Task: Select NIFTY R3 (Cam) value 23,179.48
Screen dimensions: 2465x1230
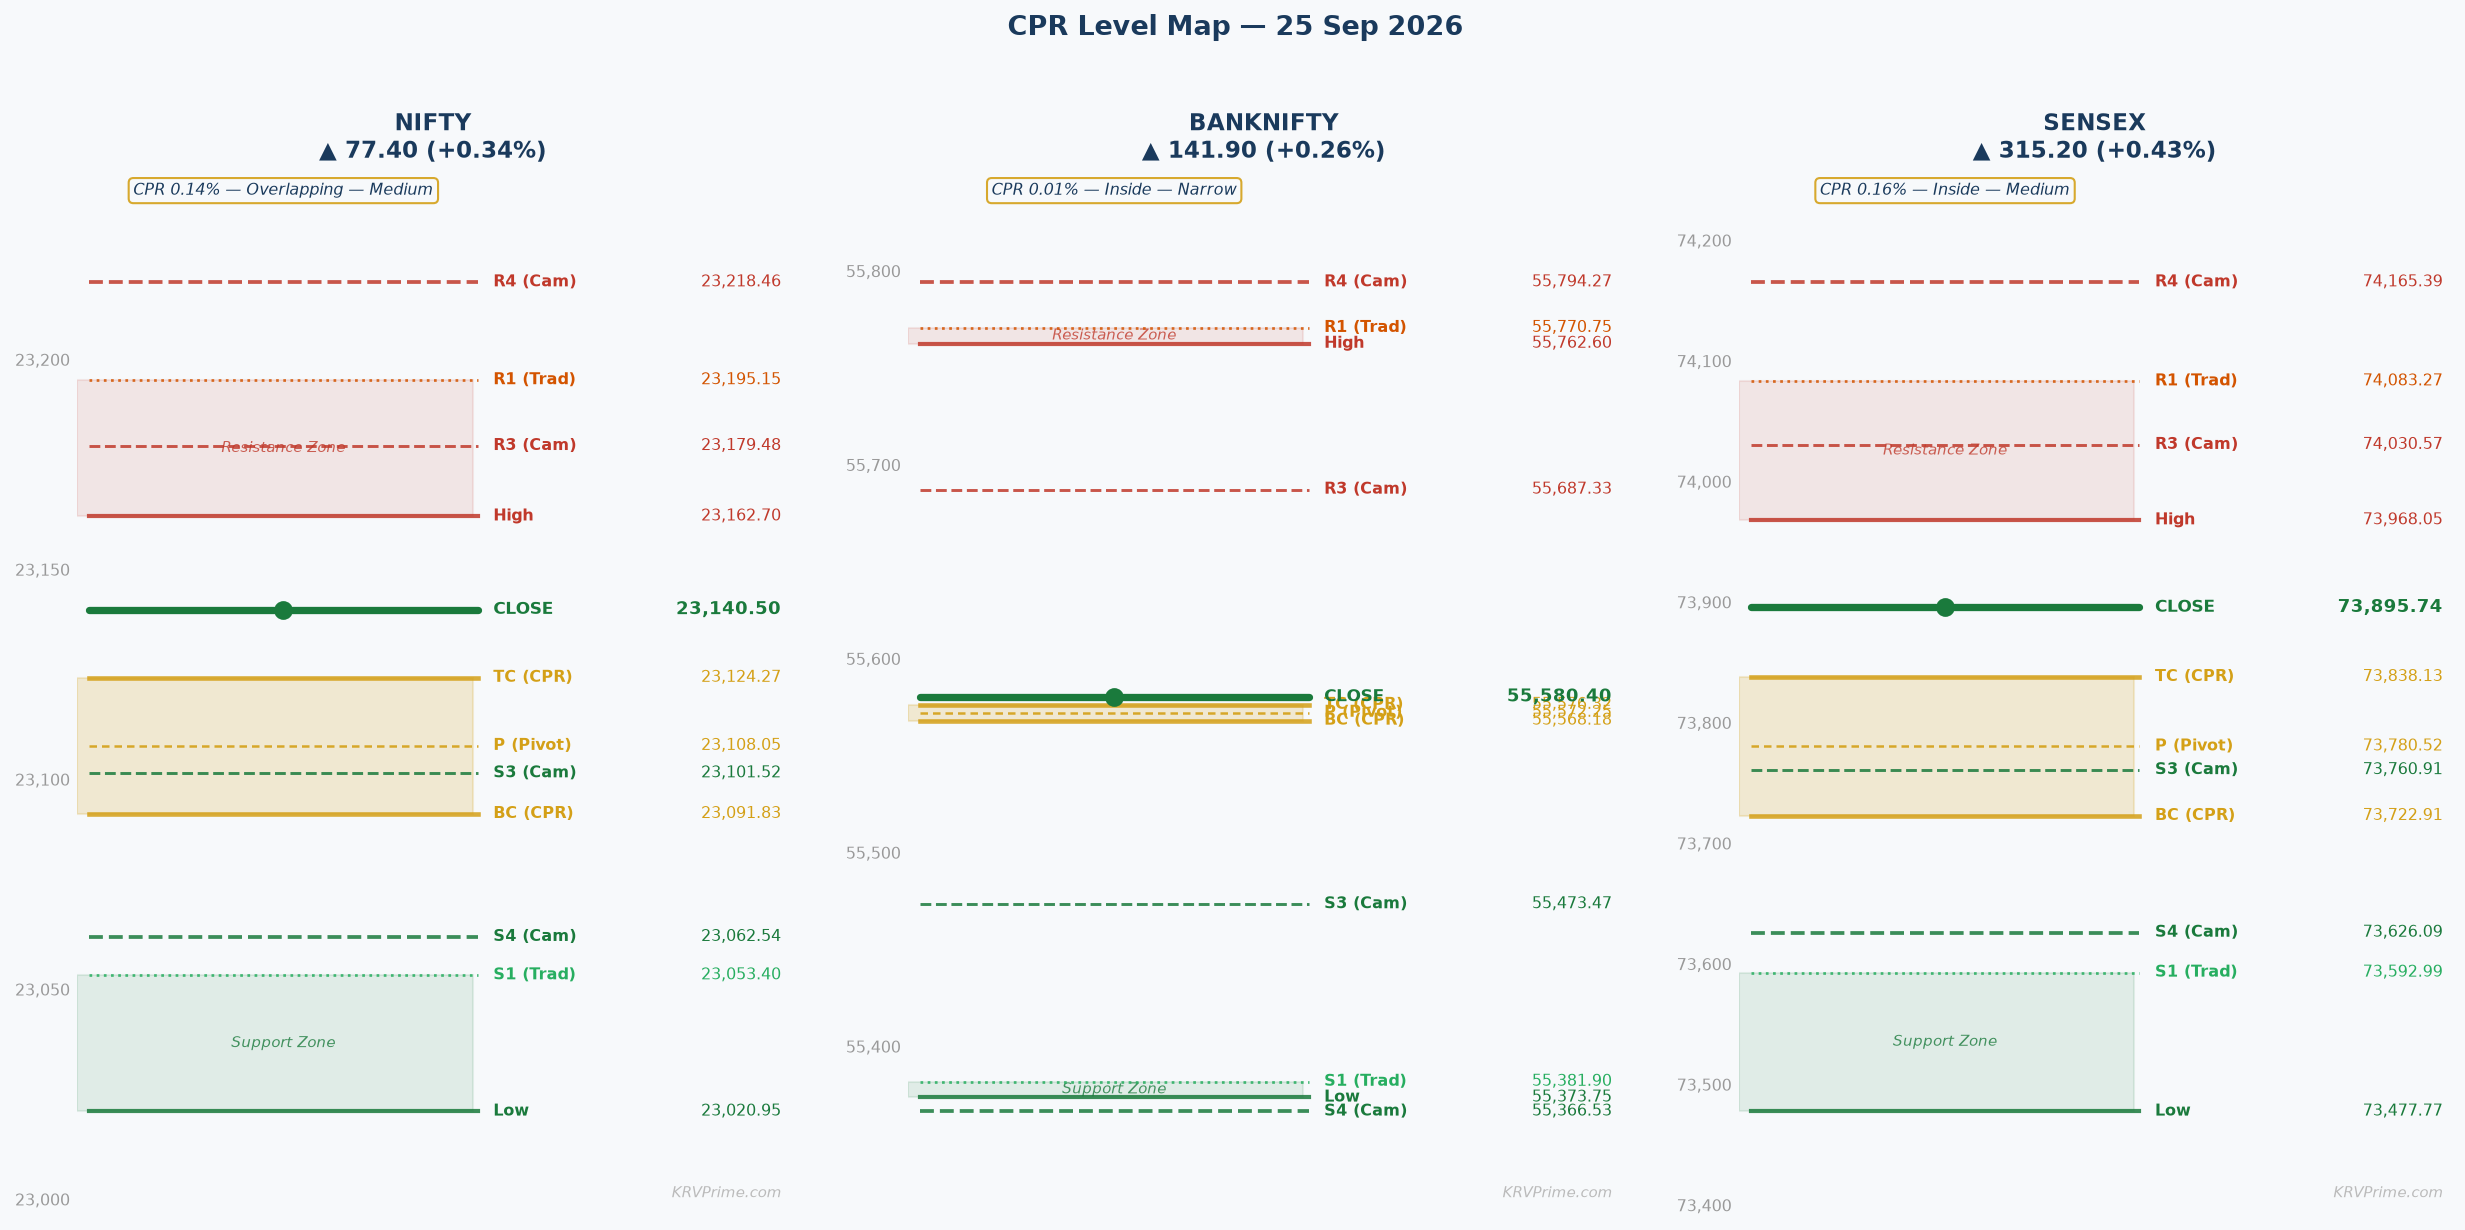Action: pos(741,446)
